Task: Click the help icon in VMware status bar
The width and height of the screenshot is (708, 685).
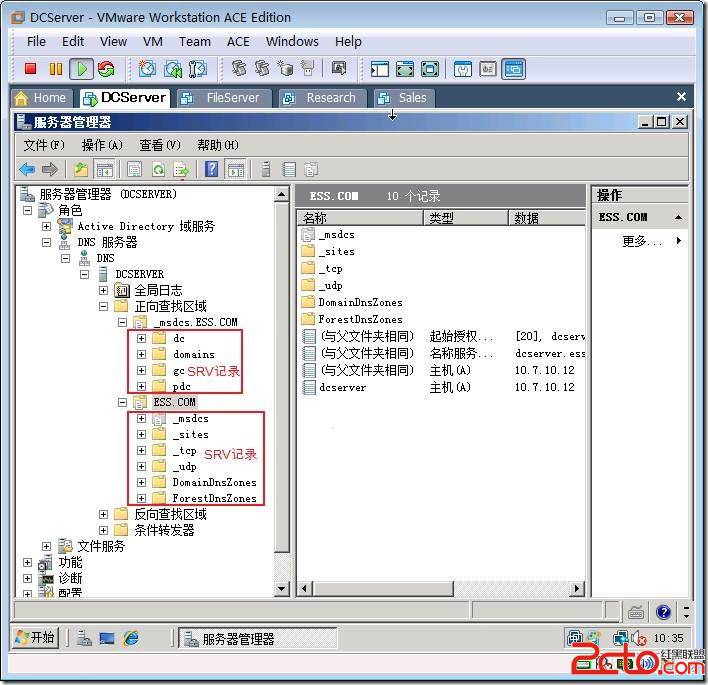Action: 663,612
